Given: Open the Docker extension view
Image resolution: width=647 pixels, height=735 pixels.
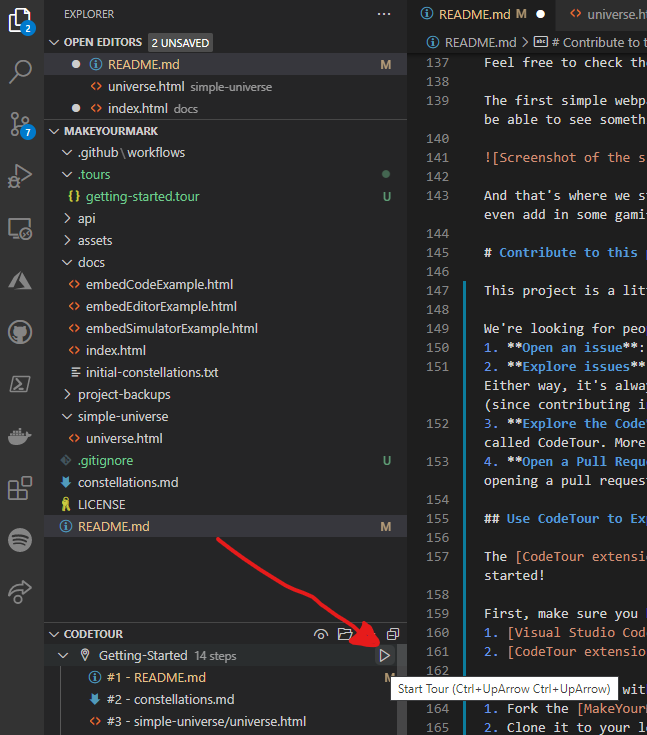Looking at the screenshot, I should tap(20, 436).
